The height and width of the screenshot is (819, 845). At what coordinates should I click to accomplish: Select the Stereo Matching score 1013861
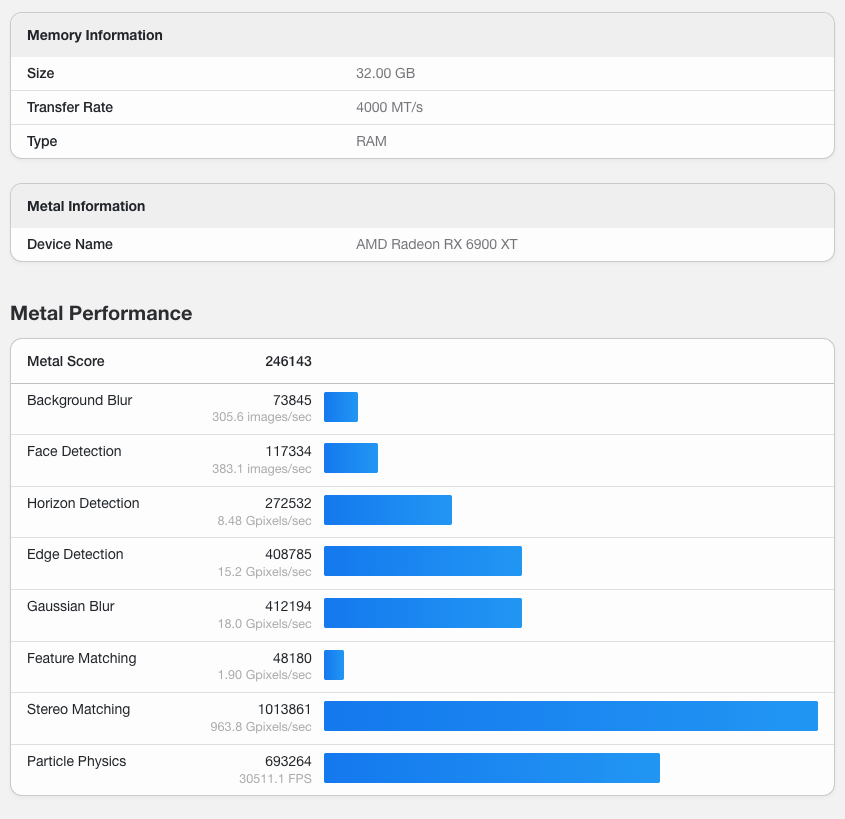coord(284,709)
